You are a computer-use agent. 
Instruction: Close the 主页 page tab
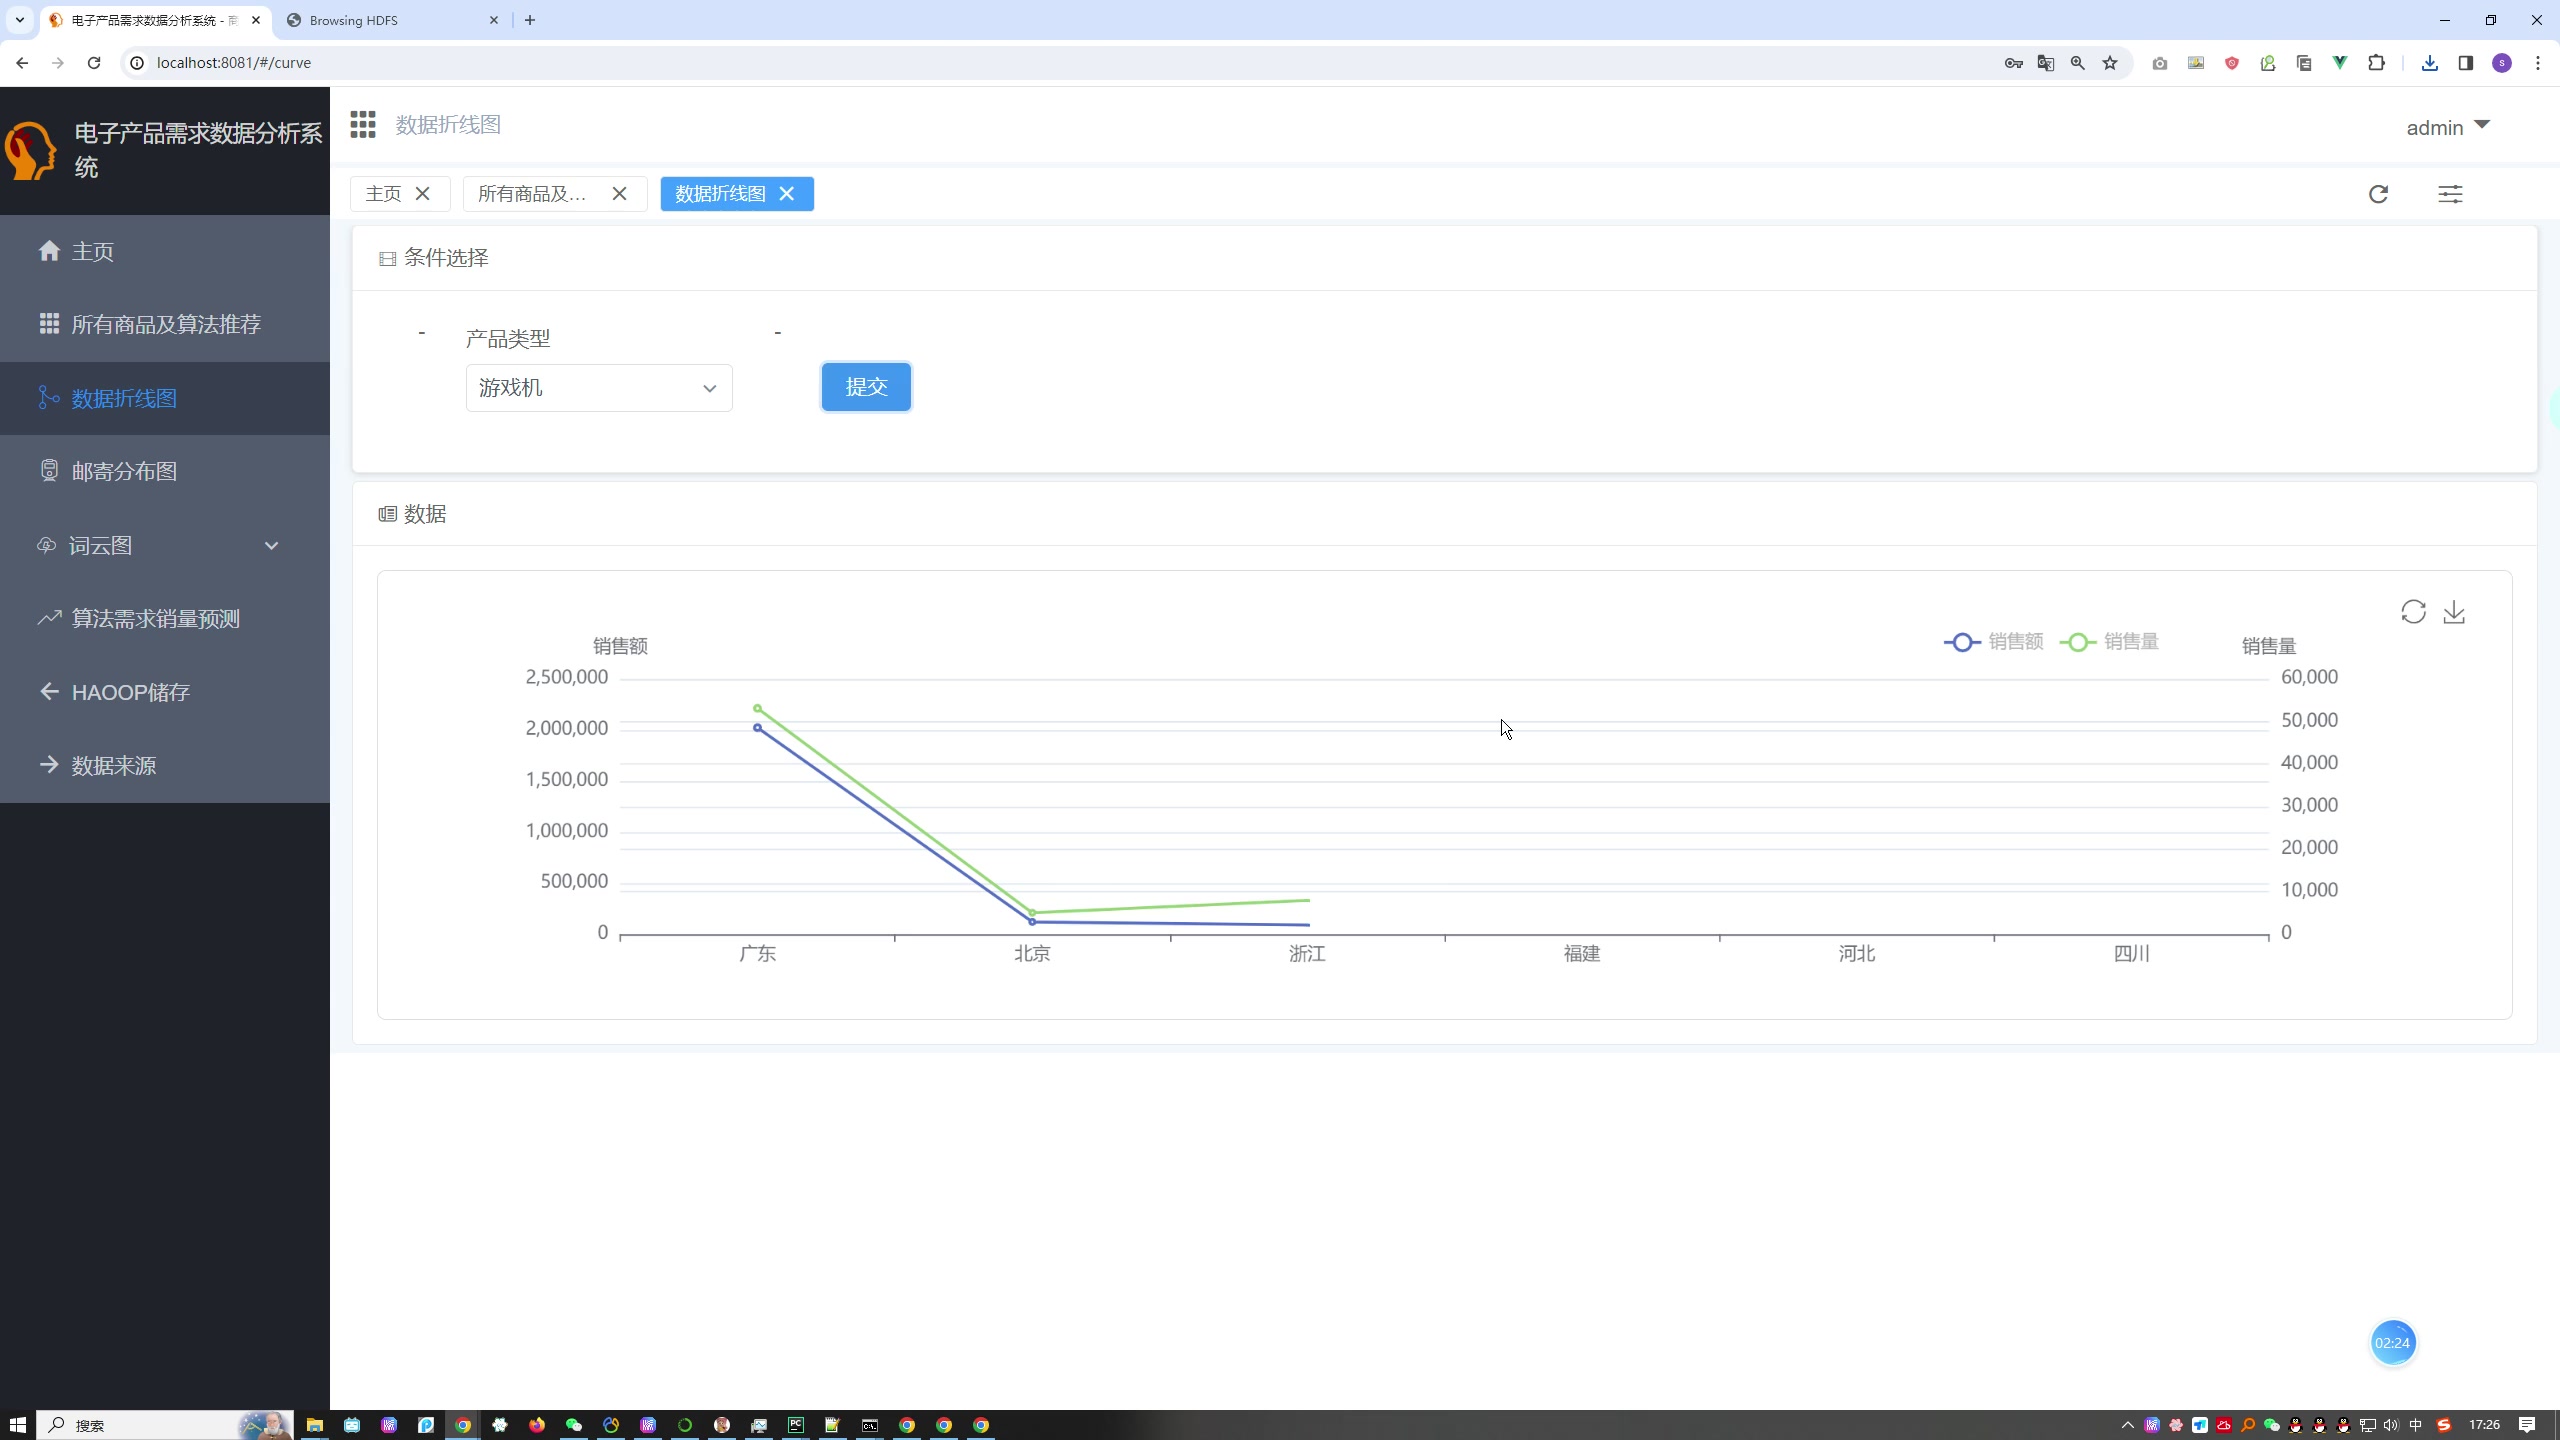coord(423,194)
